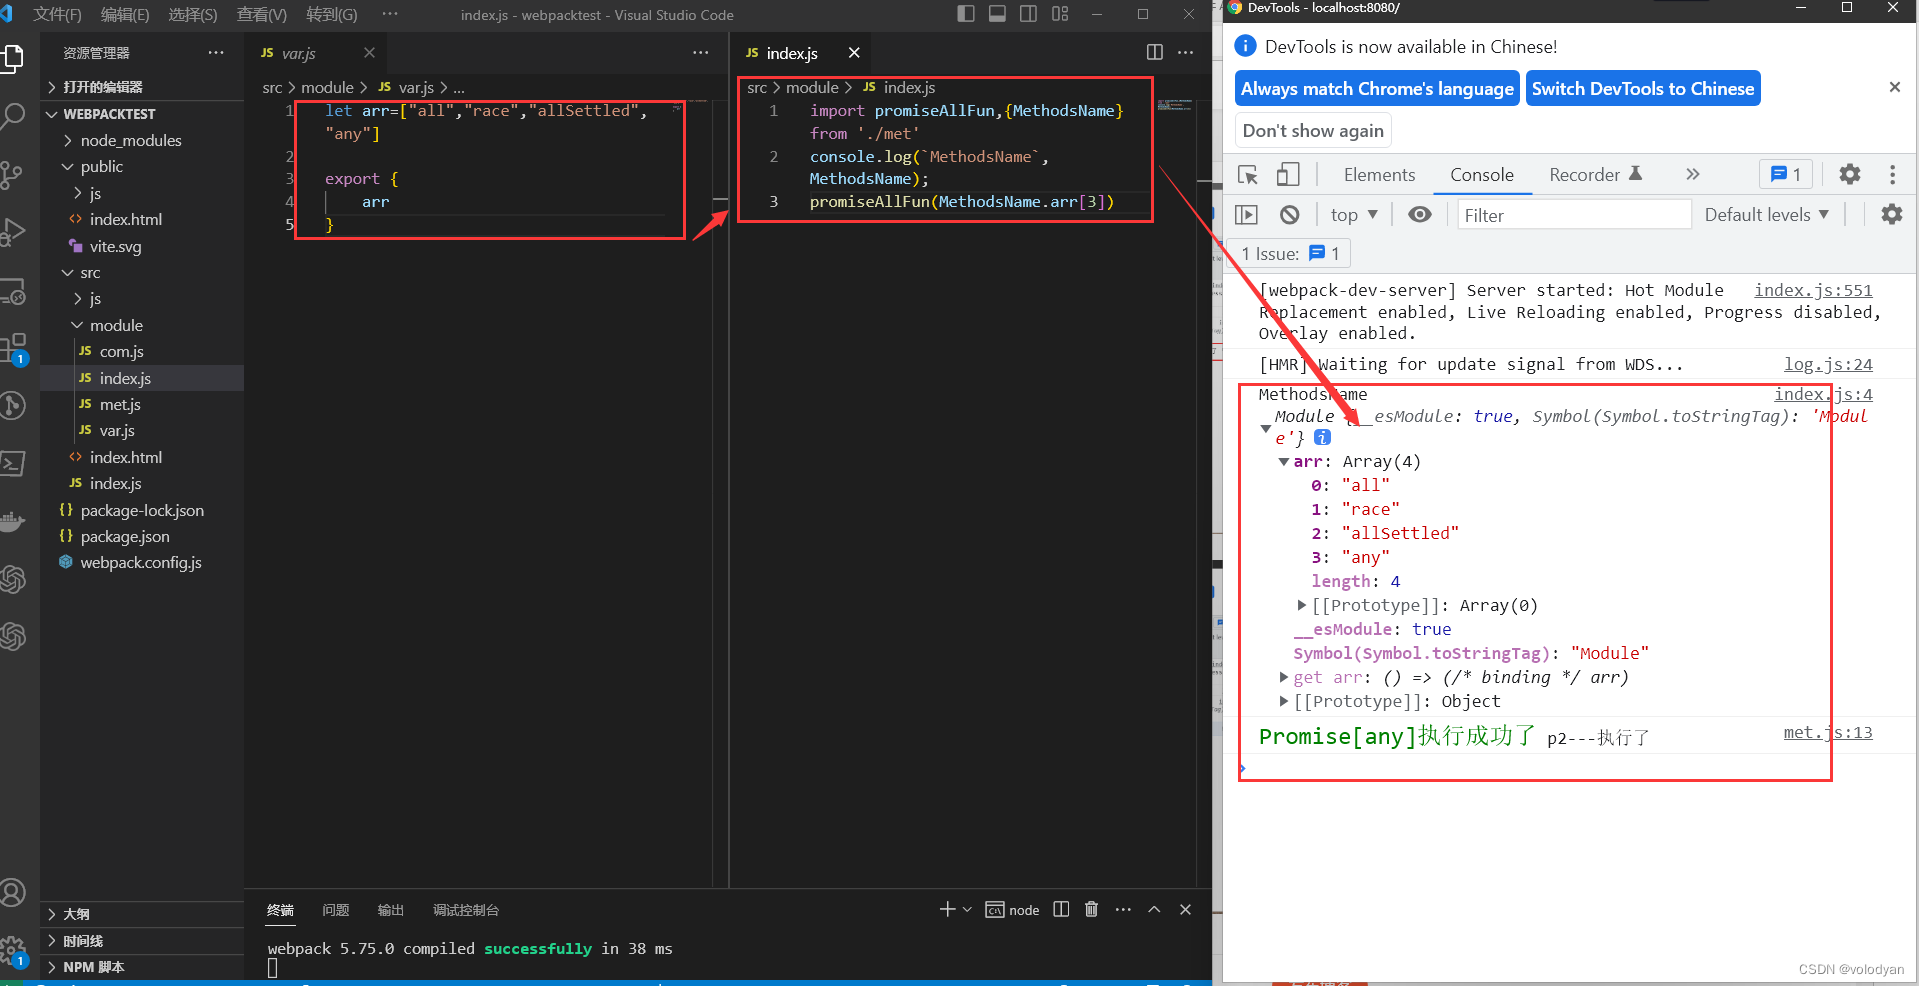This screenshot has height=986, width=1919.
Task: Click Don't show again
Action: click(1313, 130)
